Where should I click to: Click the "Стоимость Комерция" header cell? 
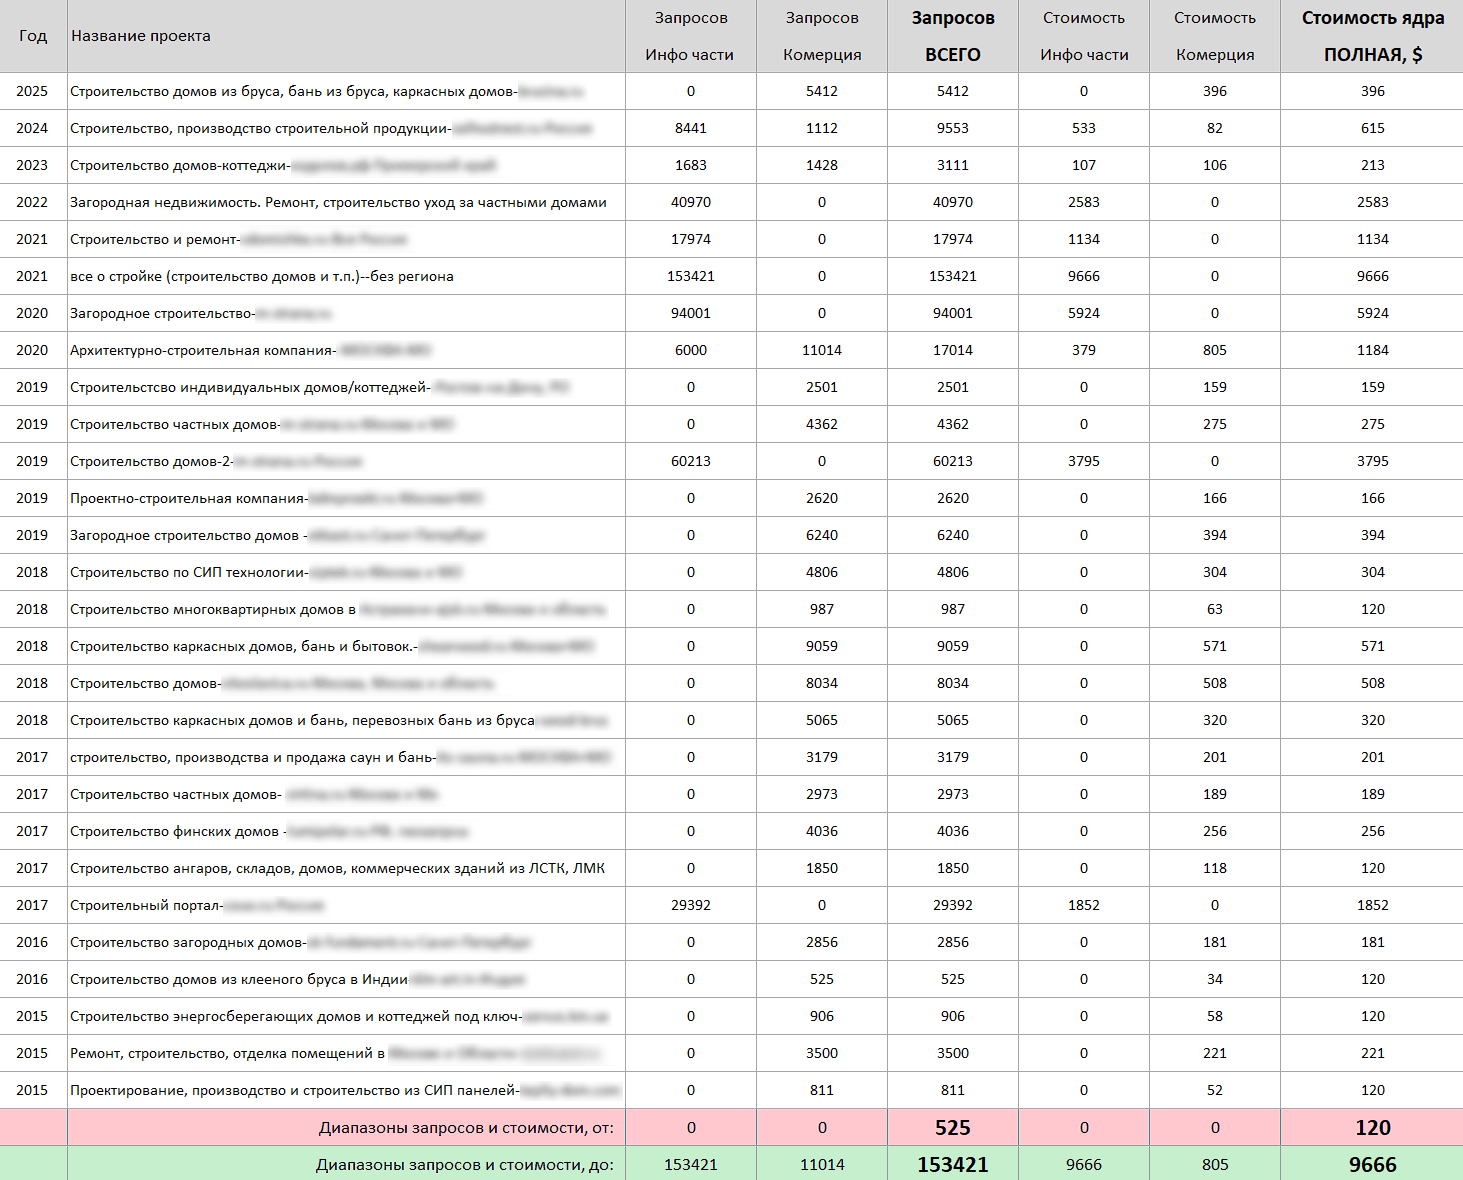tap(1214, 36)
